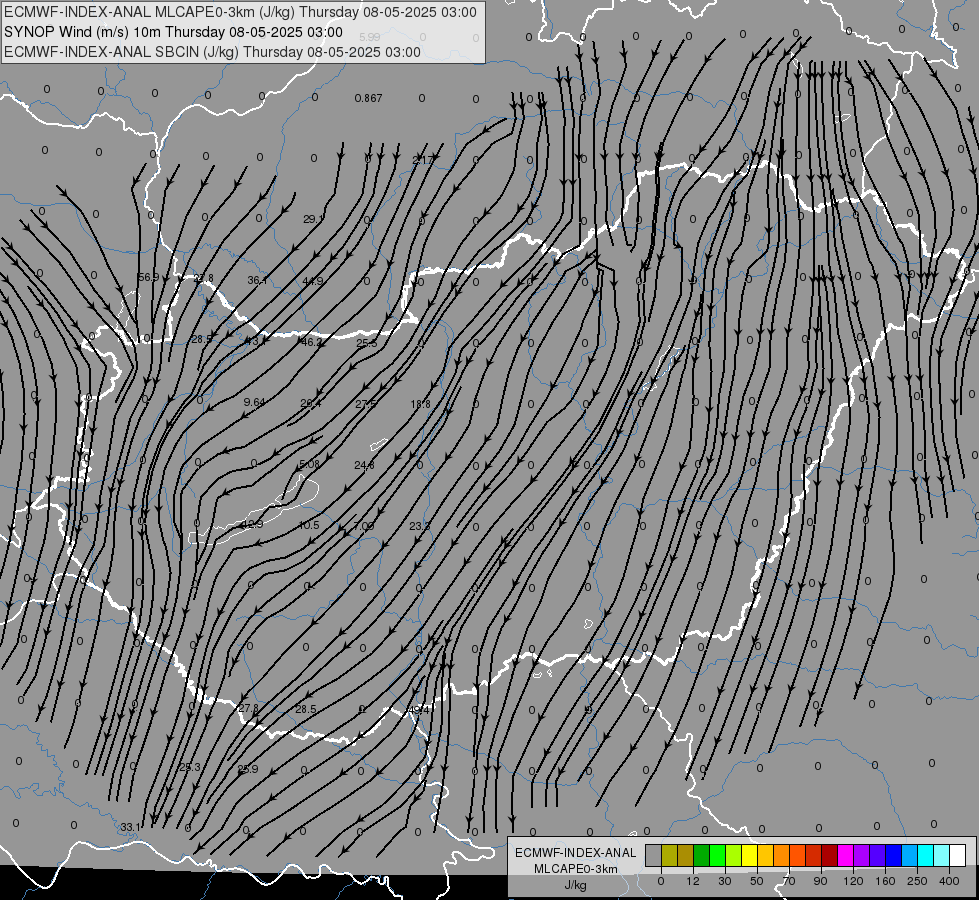Click legend label ECMWF-INDEX-ANAL

[x=576, y=853]
